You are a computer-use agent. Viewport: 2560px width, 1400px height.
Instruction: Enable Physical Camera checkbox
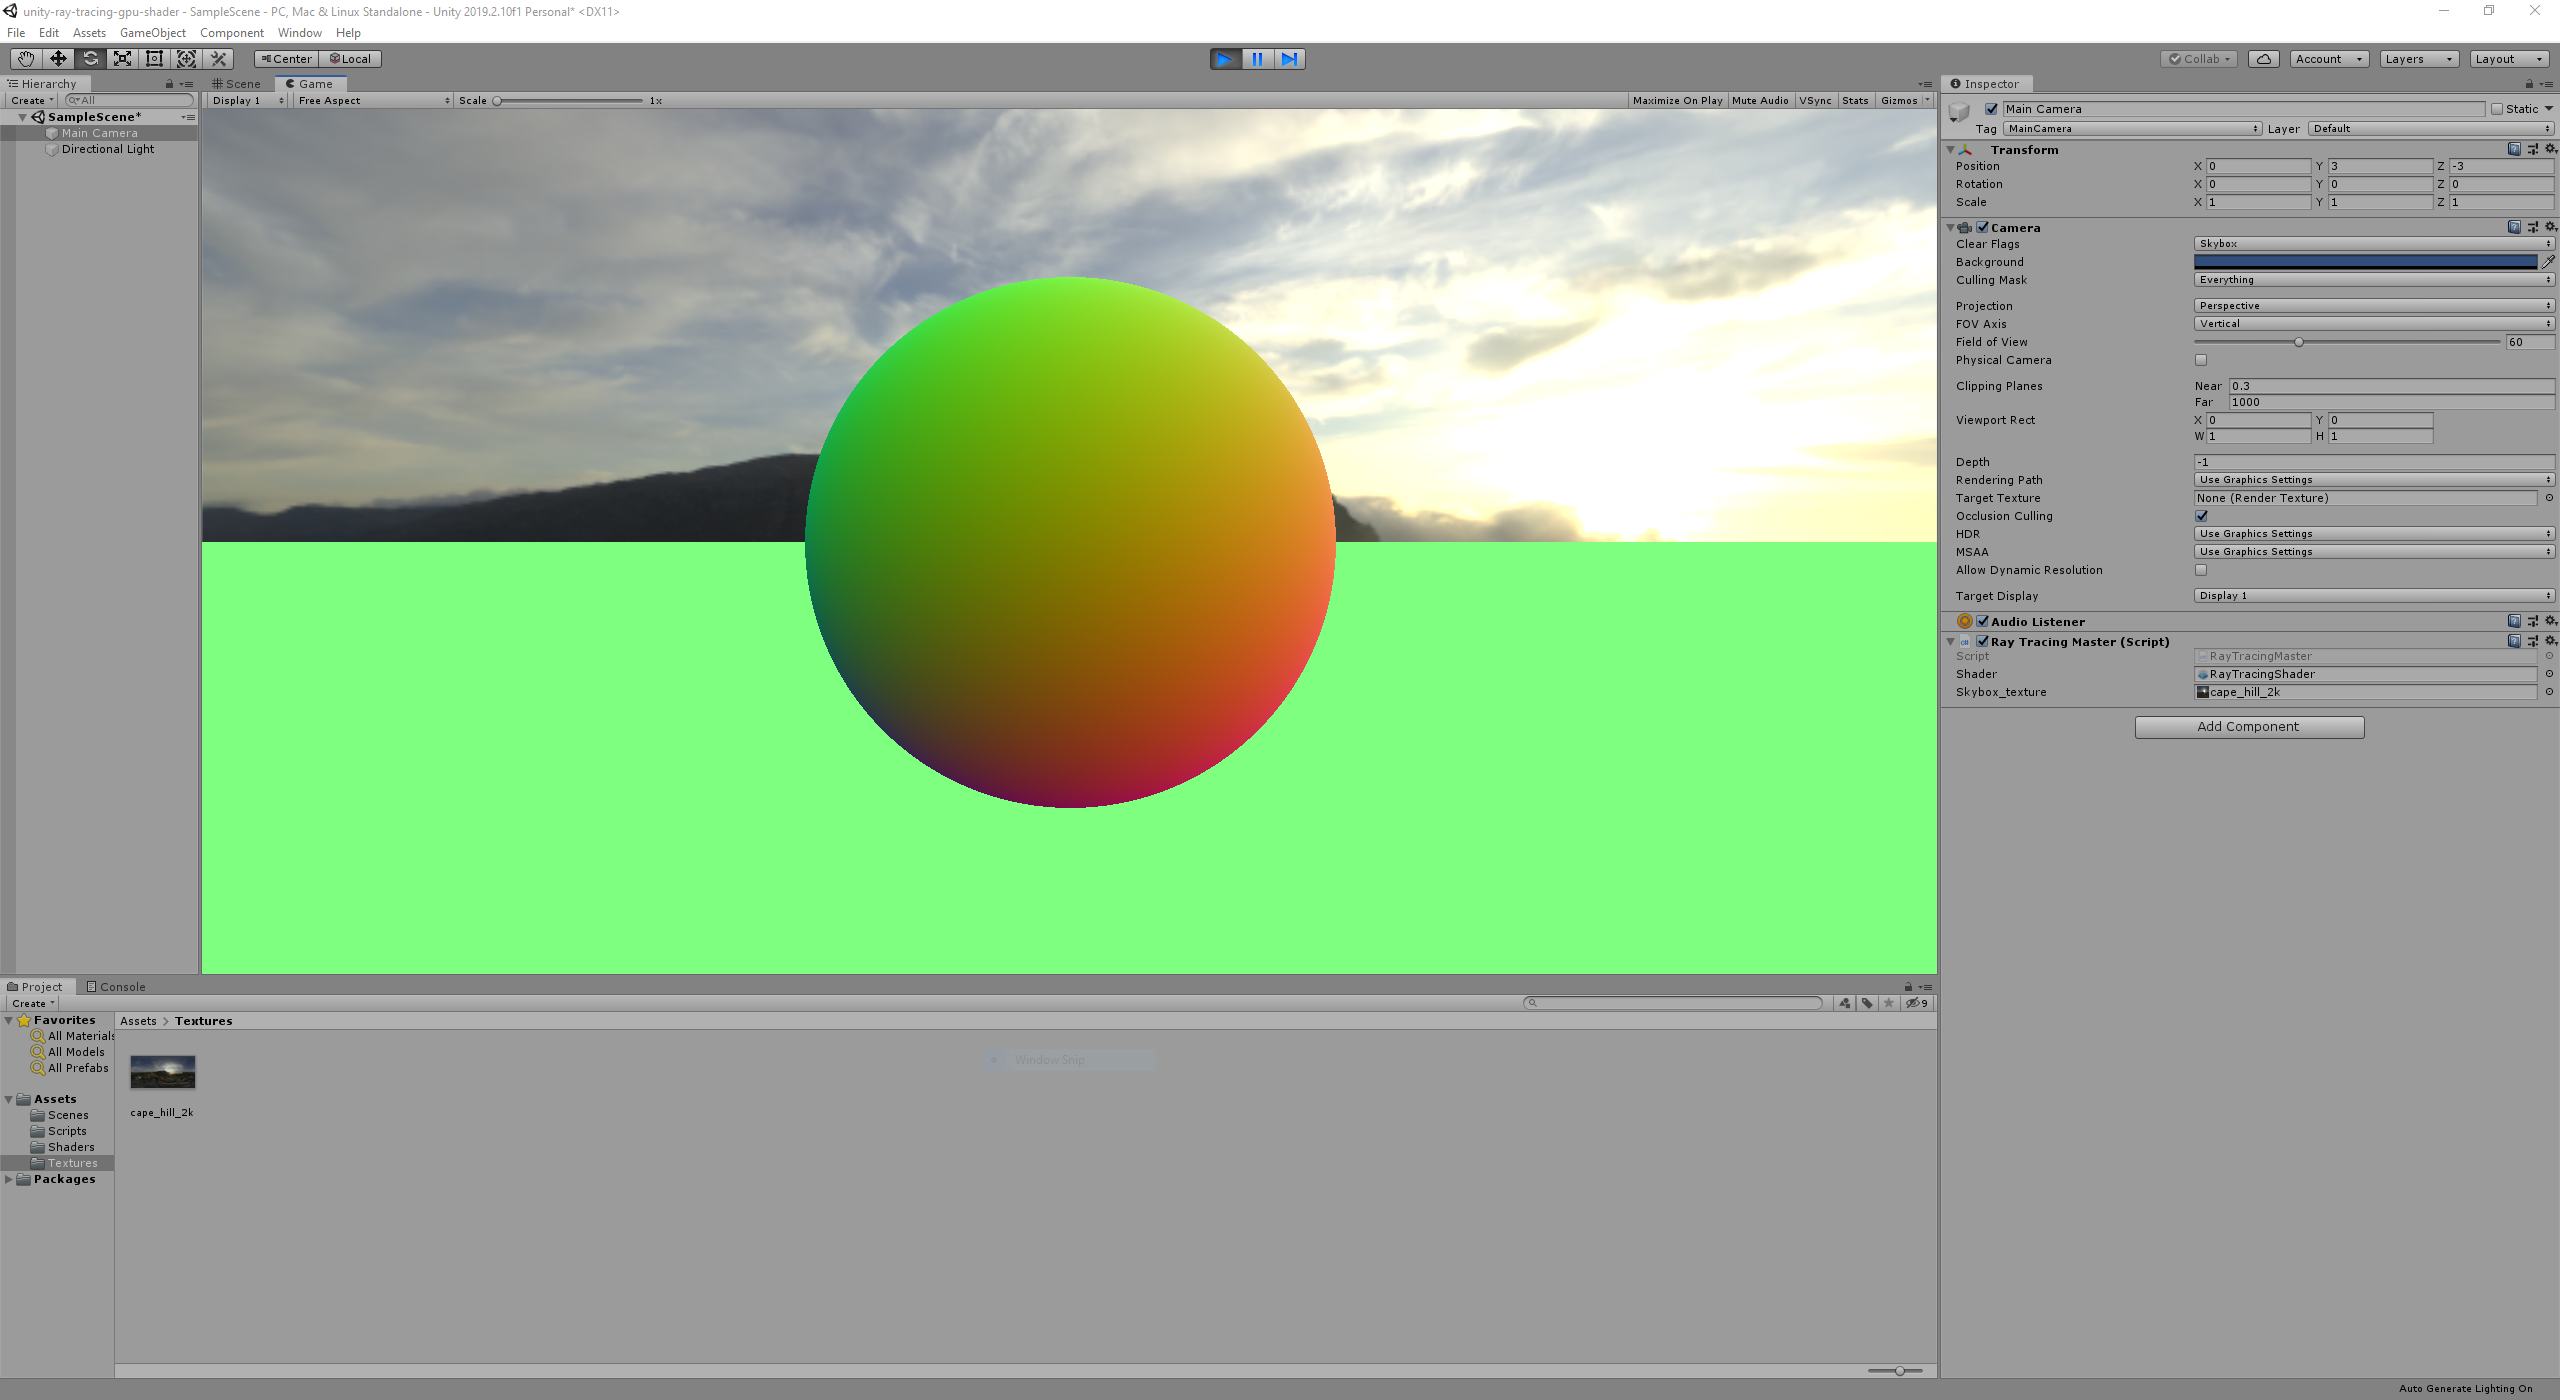(x=2201, y=360)
